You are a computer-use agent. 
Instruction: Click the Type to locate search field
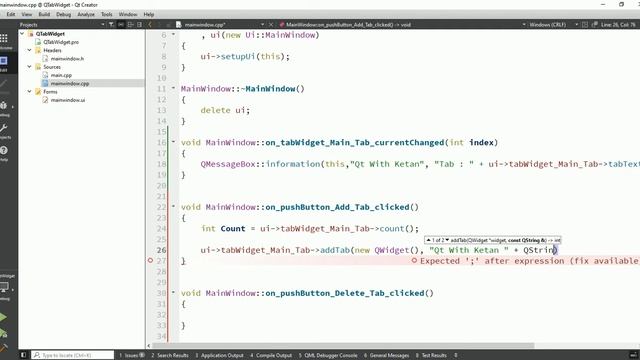73,355
